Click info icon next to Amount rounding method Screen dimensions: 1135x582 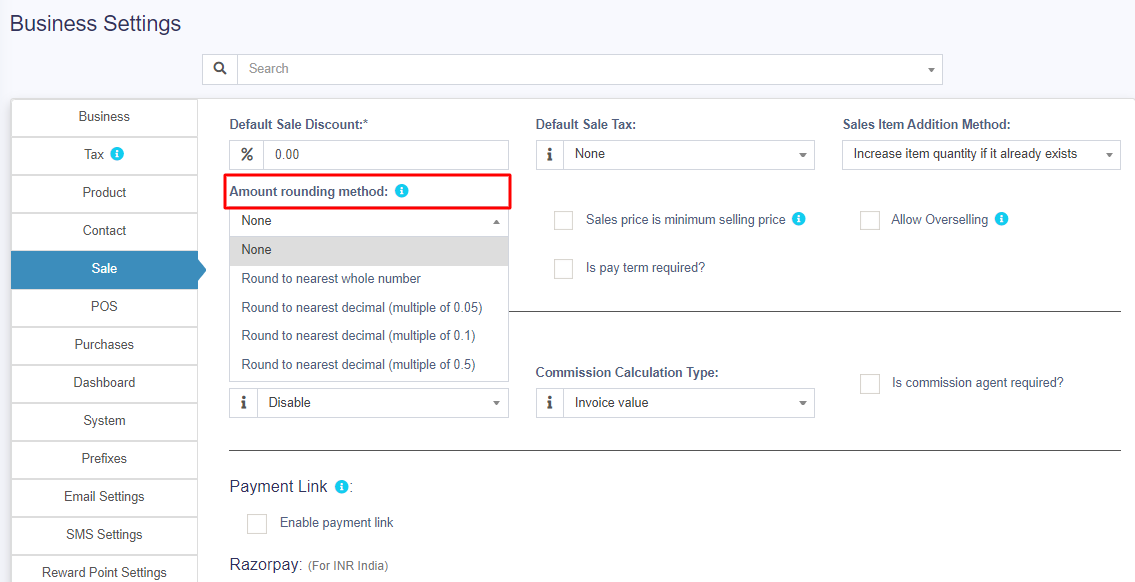click(x=402, y=191)
